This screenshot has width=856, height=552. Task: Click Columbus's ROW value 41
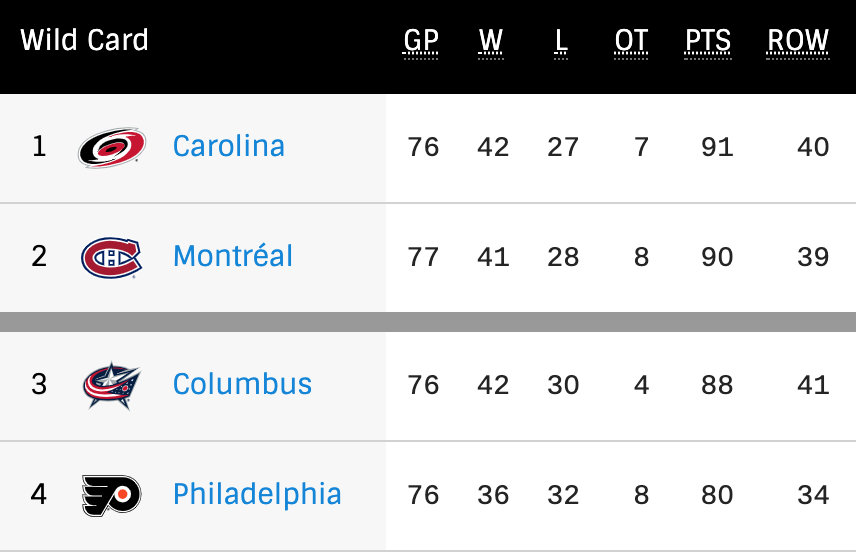coord(813,385)
